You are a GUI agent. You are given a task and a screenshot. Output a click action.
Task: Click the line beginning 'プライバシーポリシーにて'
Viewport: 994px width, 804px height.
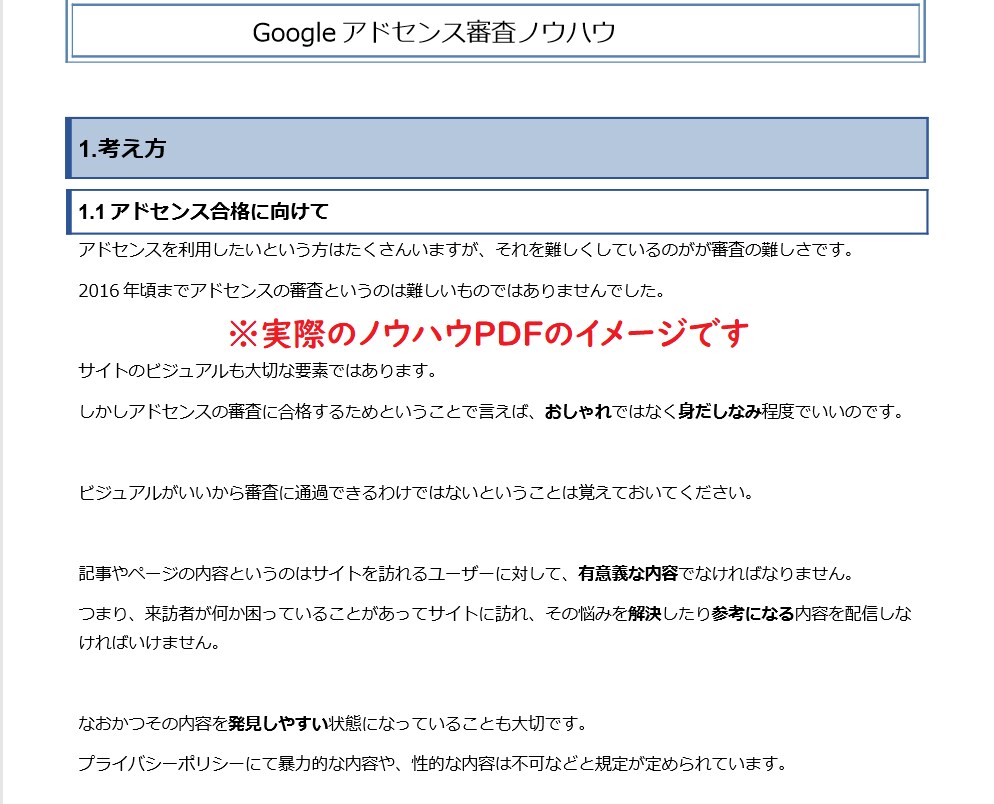coord(433,763)
